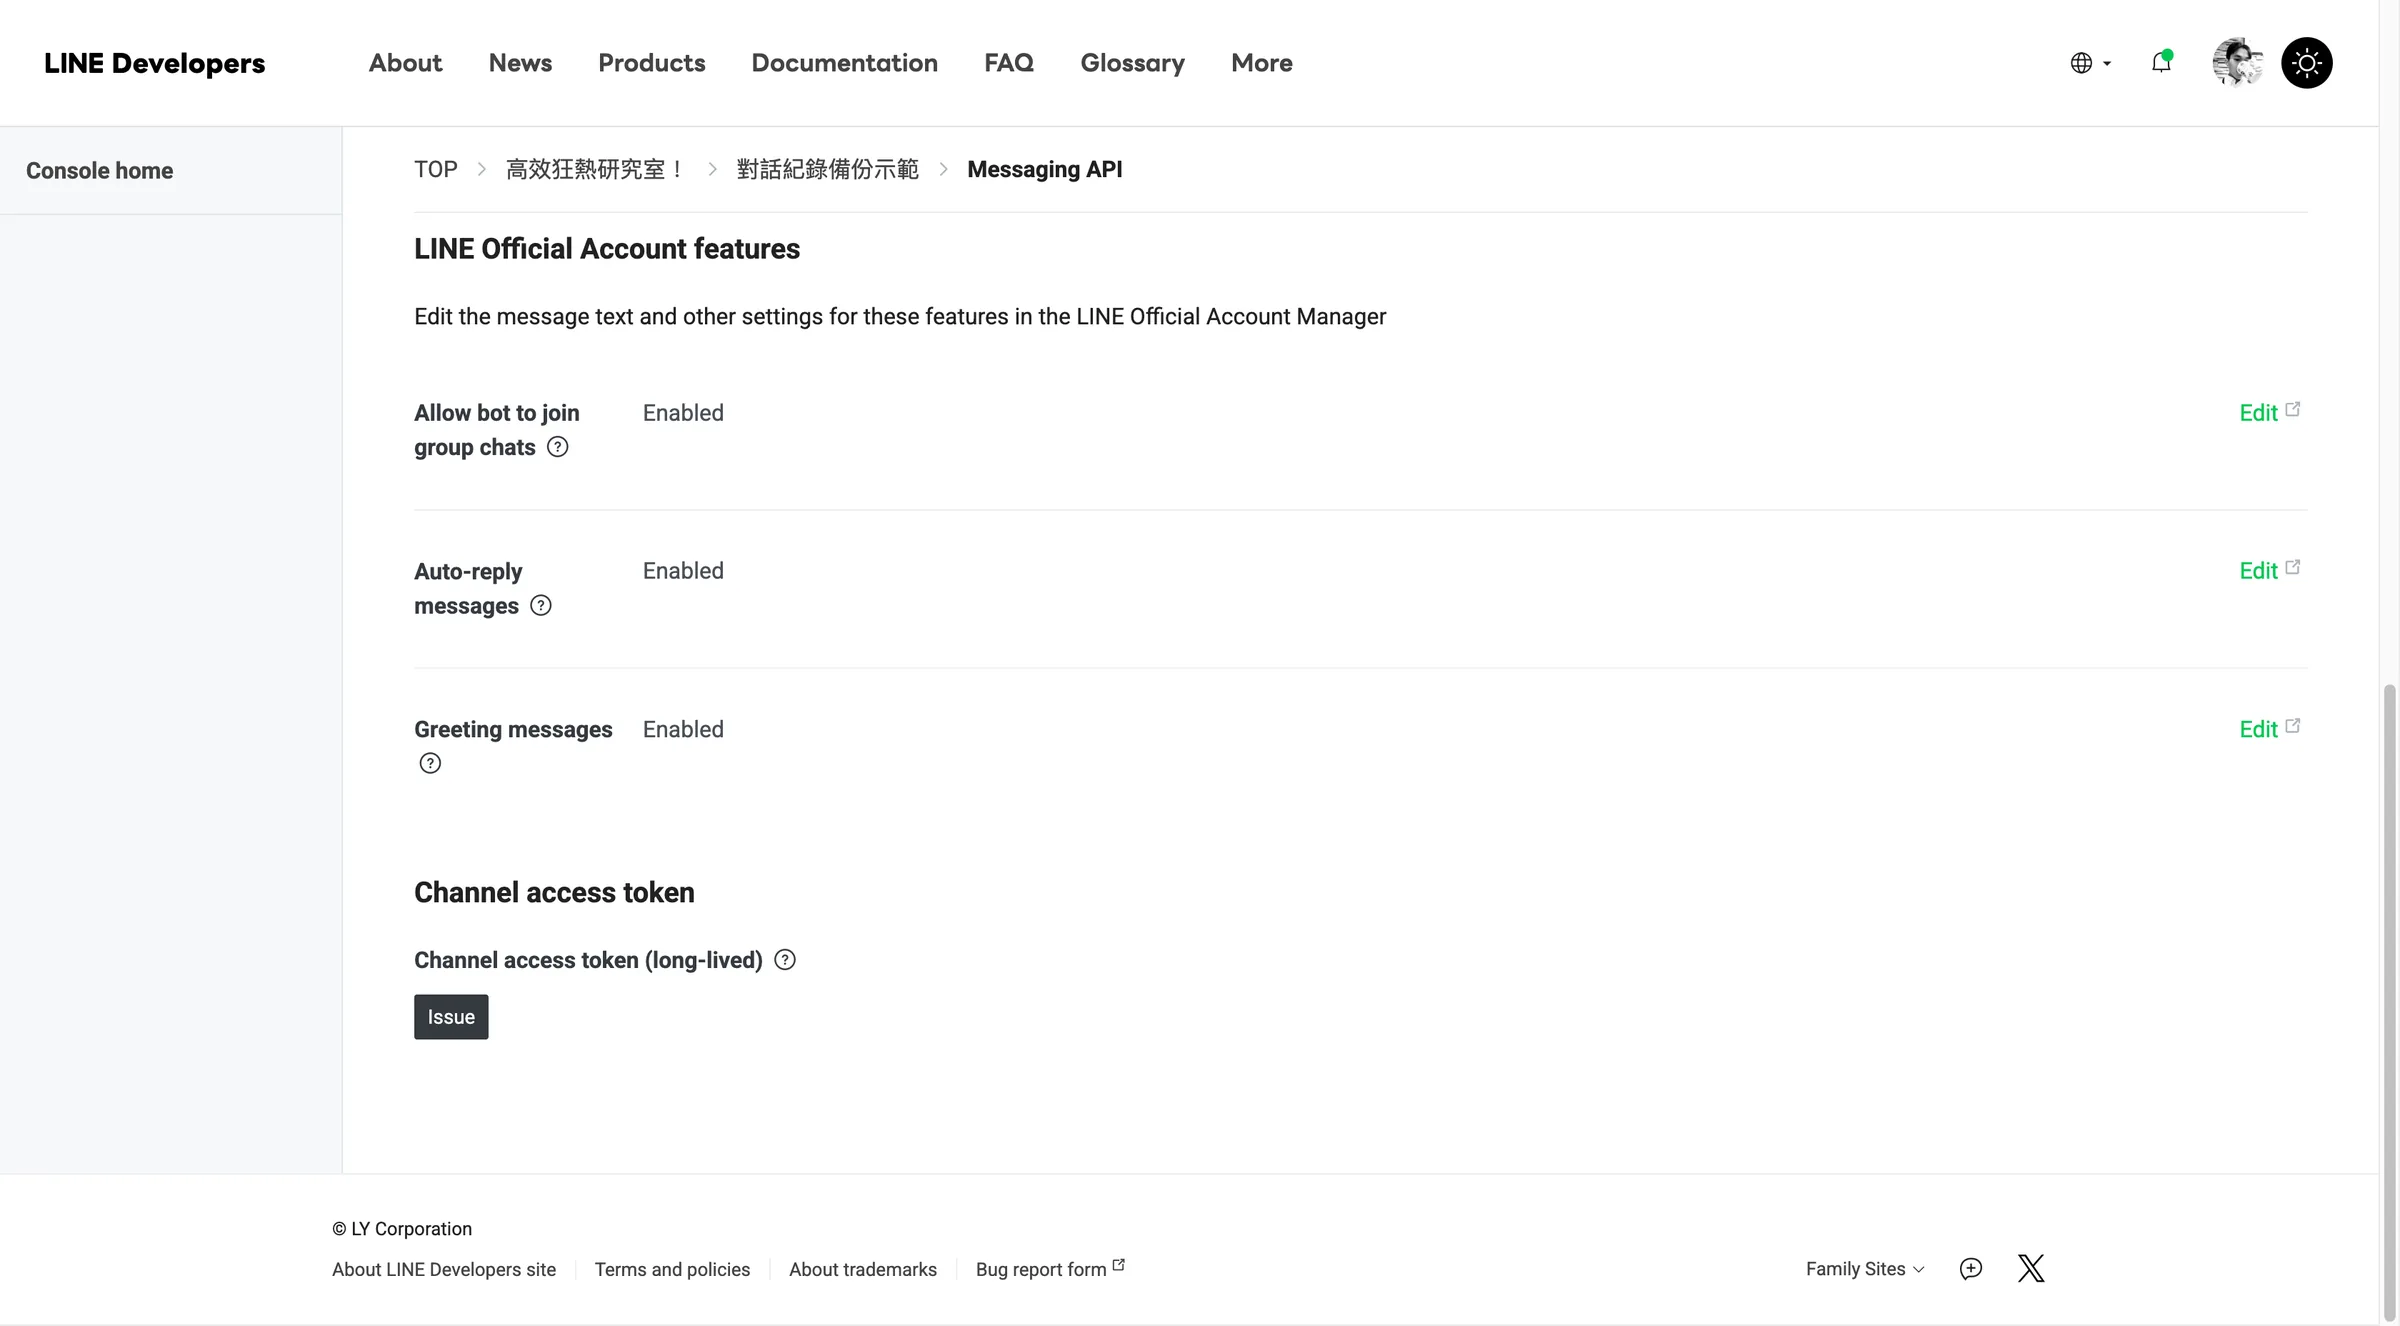2400x1326 pixels.
Task: Open the About menu item
Action: point(405,63)
